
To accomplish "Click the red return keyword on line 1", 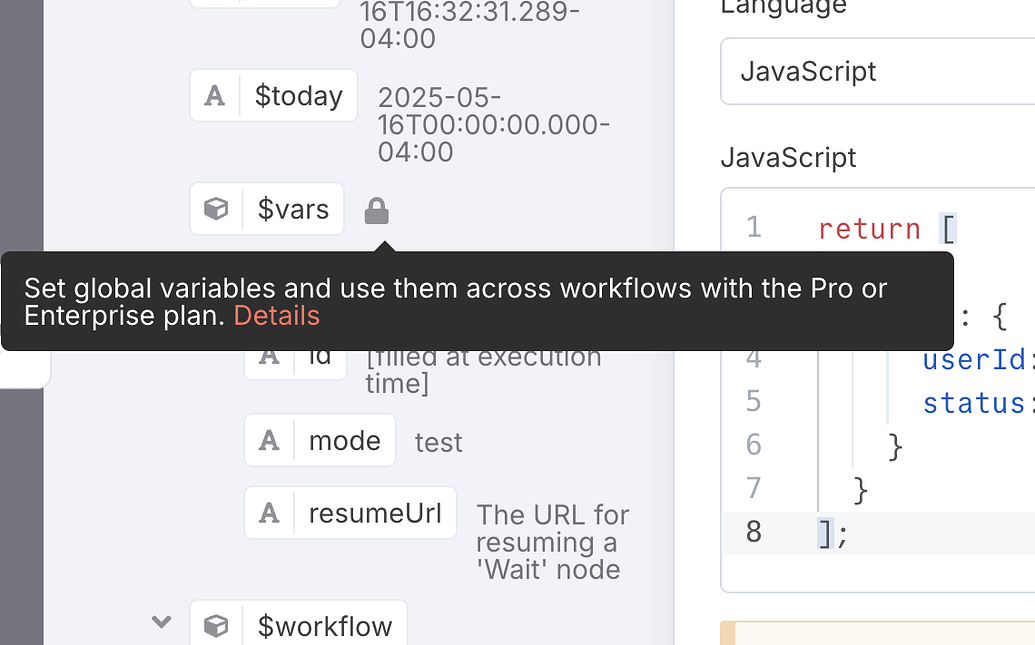I will click(868, 228).
